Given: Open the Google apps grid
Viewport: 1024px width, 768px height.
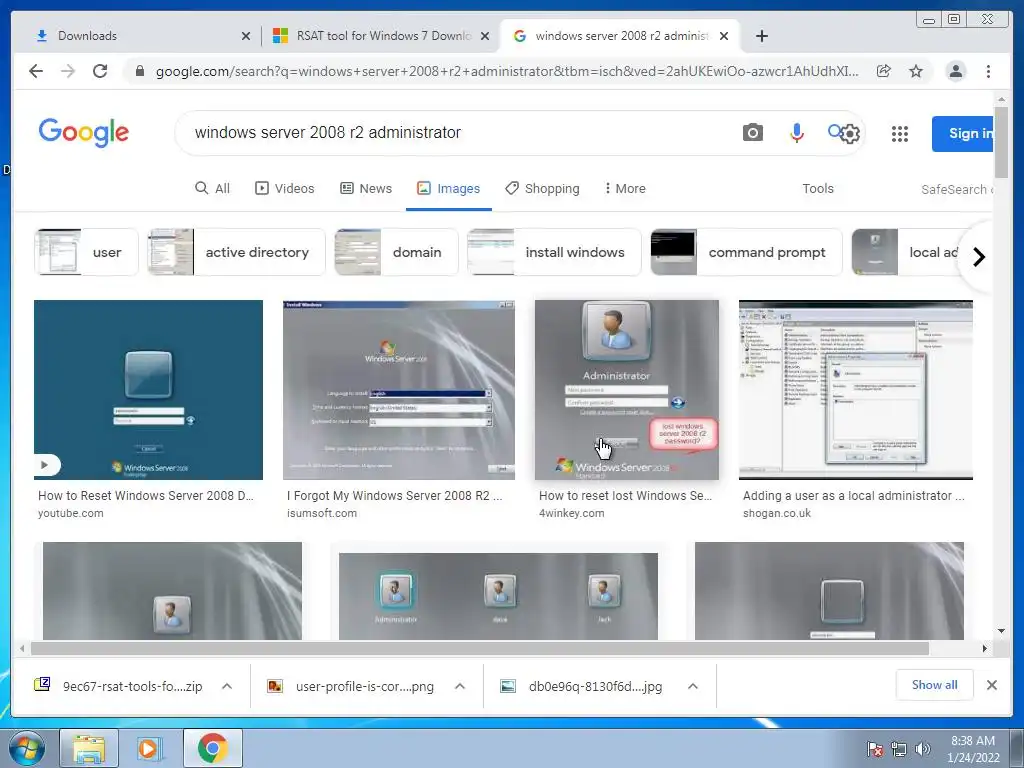Looking at the screenshot, I should pos(900,134).
